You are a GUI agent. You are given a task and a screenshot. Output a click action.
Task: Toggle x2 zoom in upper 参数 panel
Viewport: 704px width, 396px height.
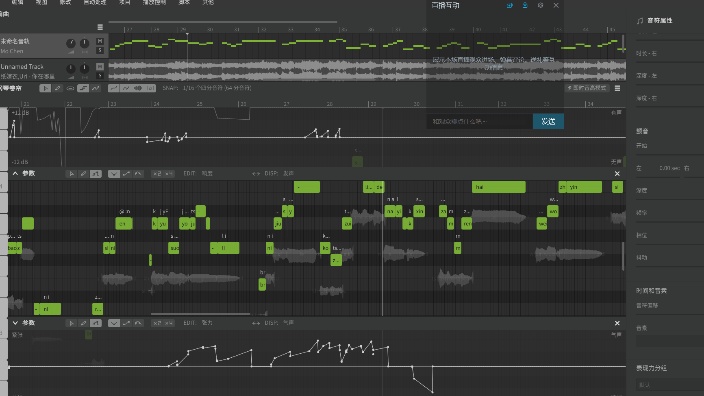point(157,173)
